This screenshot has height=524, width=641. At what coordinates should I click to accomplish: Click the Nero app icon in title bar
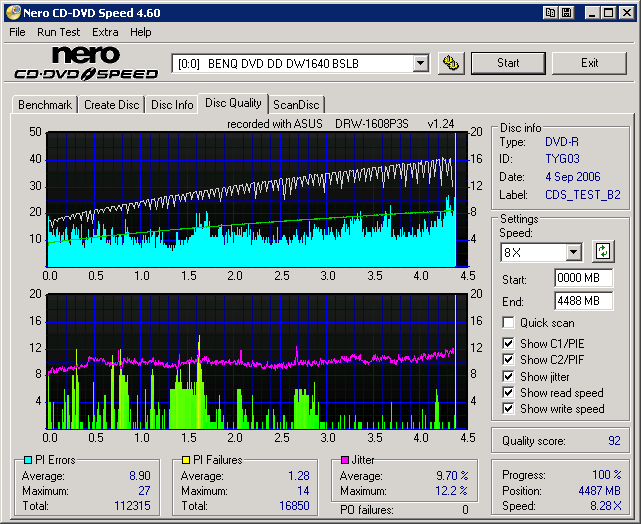(x=12, y=13)
